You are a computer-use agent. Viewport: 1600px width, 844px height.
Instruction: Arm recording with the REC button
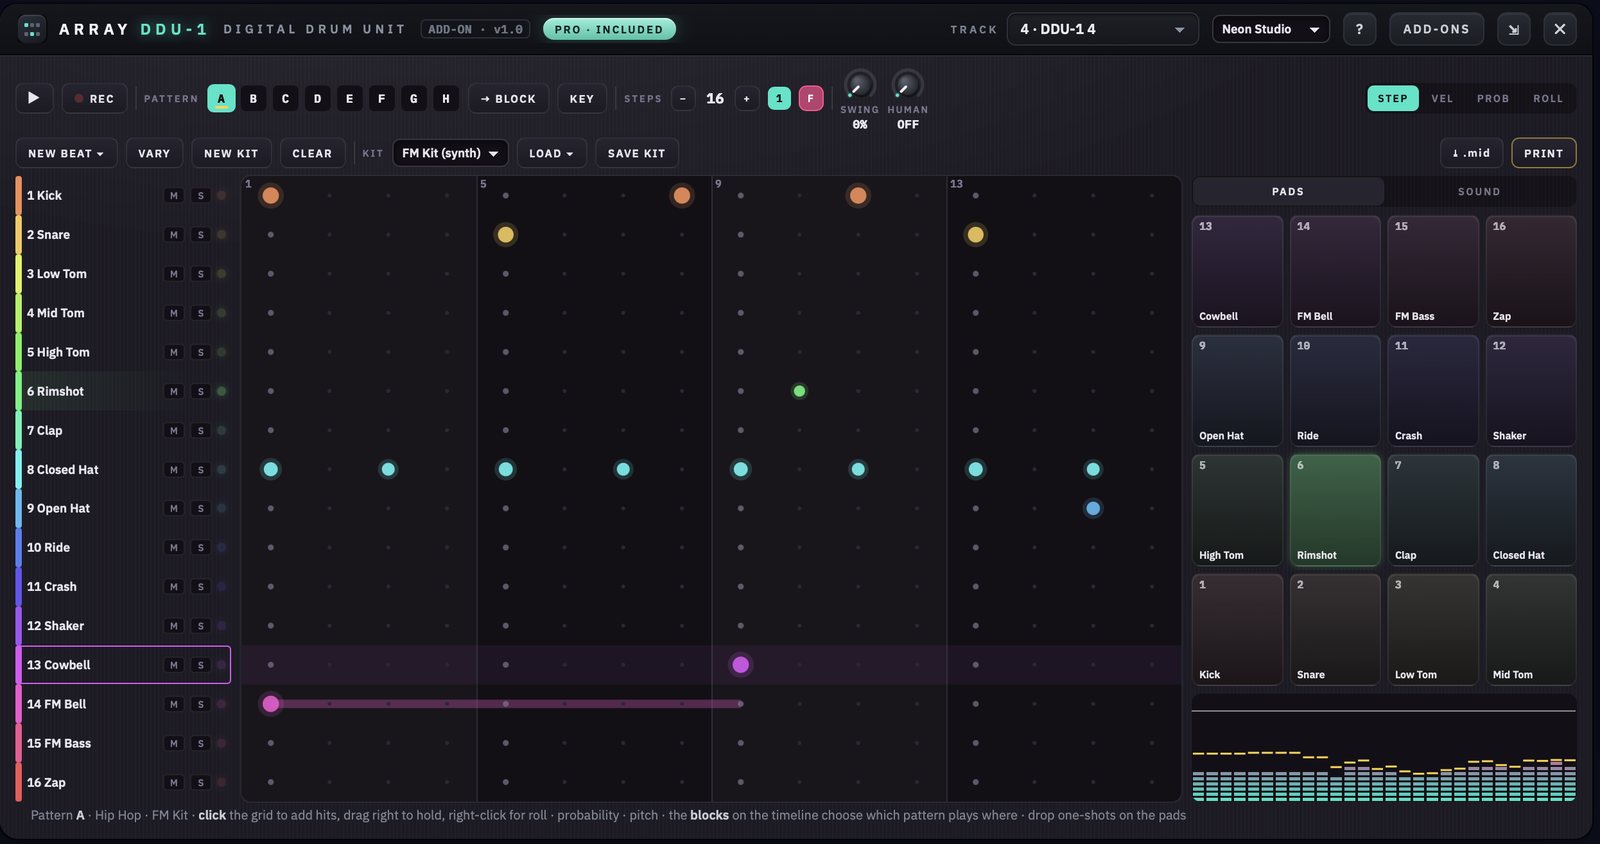[94, 98]
